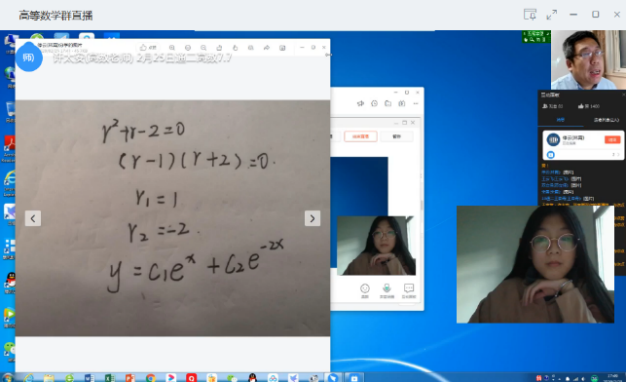Open the message bubble icon in chat window

point(409,288)
